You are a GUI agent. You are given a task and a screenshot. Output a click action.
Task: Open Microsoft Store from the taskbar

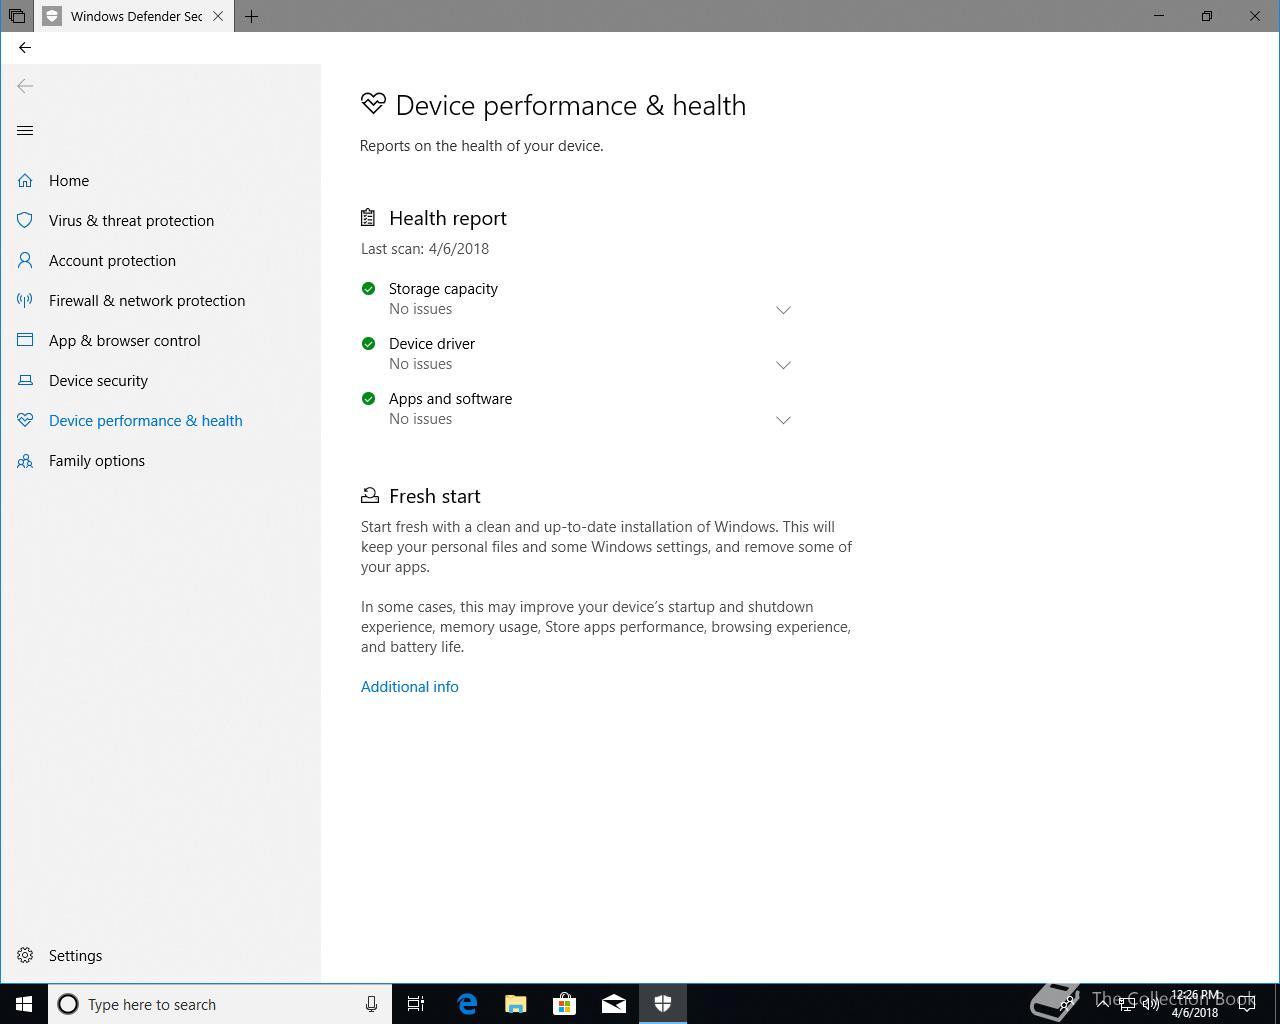(x=565, y=1004)
